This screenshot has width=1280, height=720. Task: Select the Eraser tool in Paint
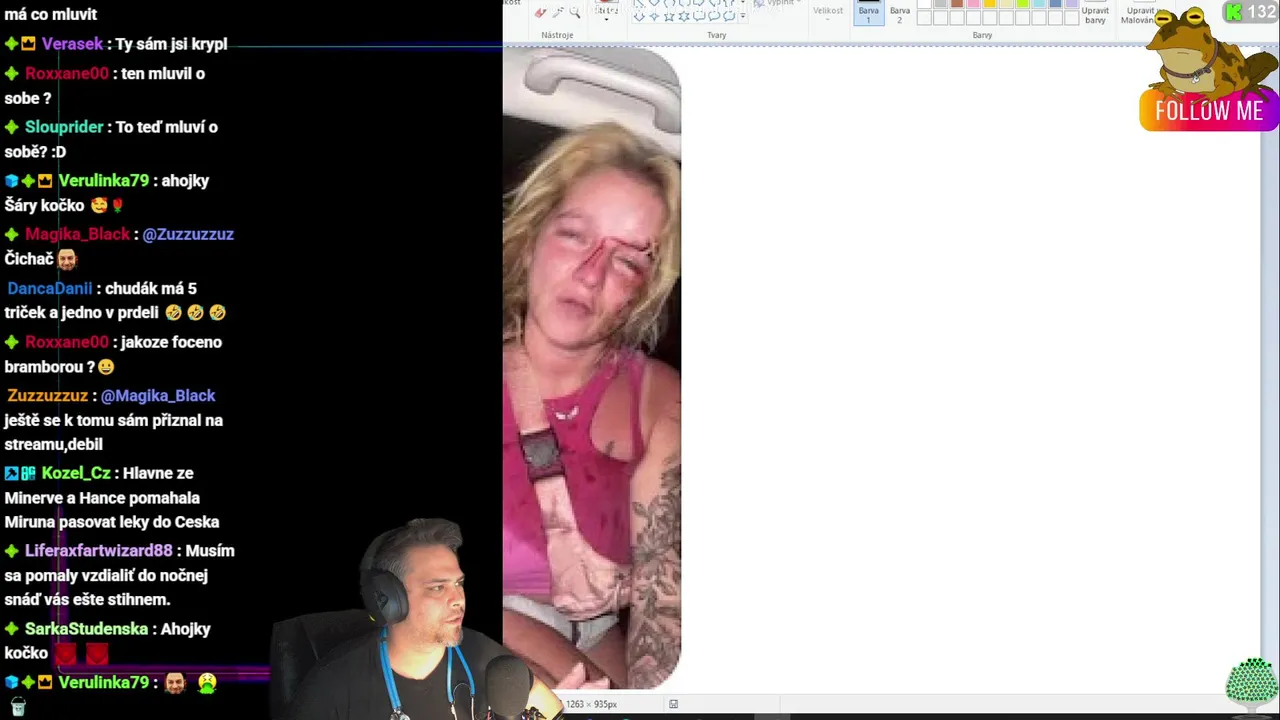[x=540, y=12]
